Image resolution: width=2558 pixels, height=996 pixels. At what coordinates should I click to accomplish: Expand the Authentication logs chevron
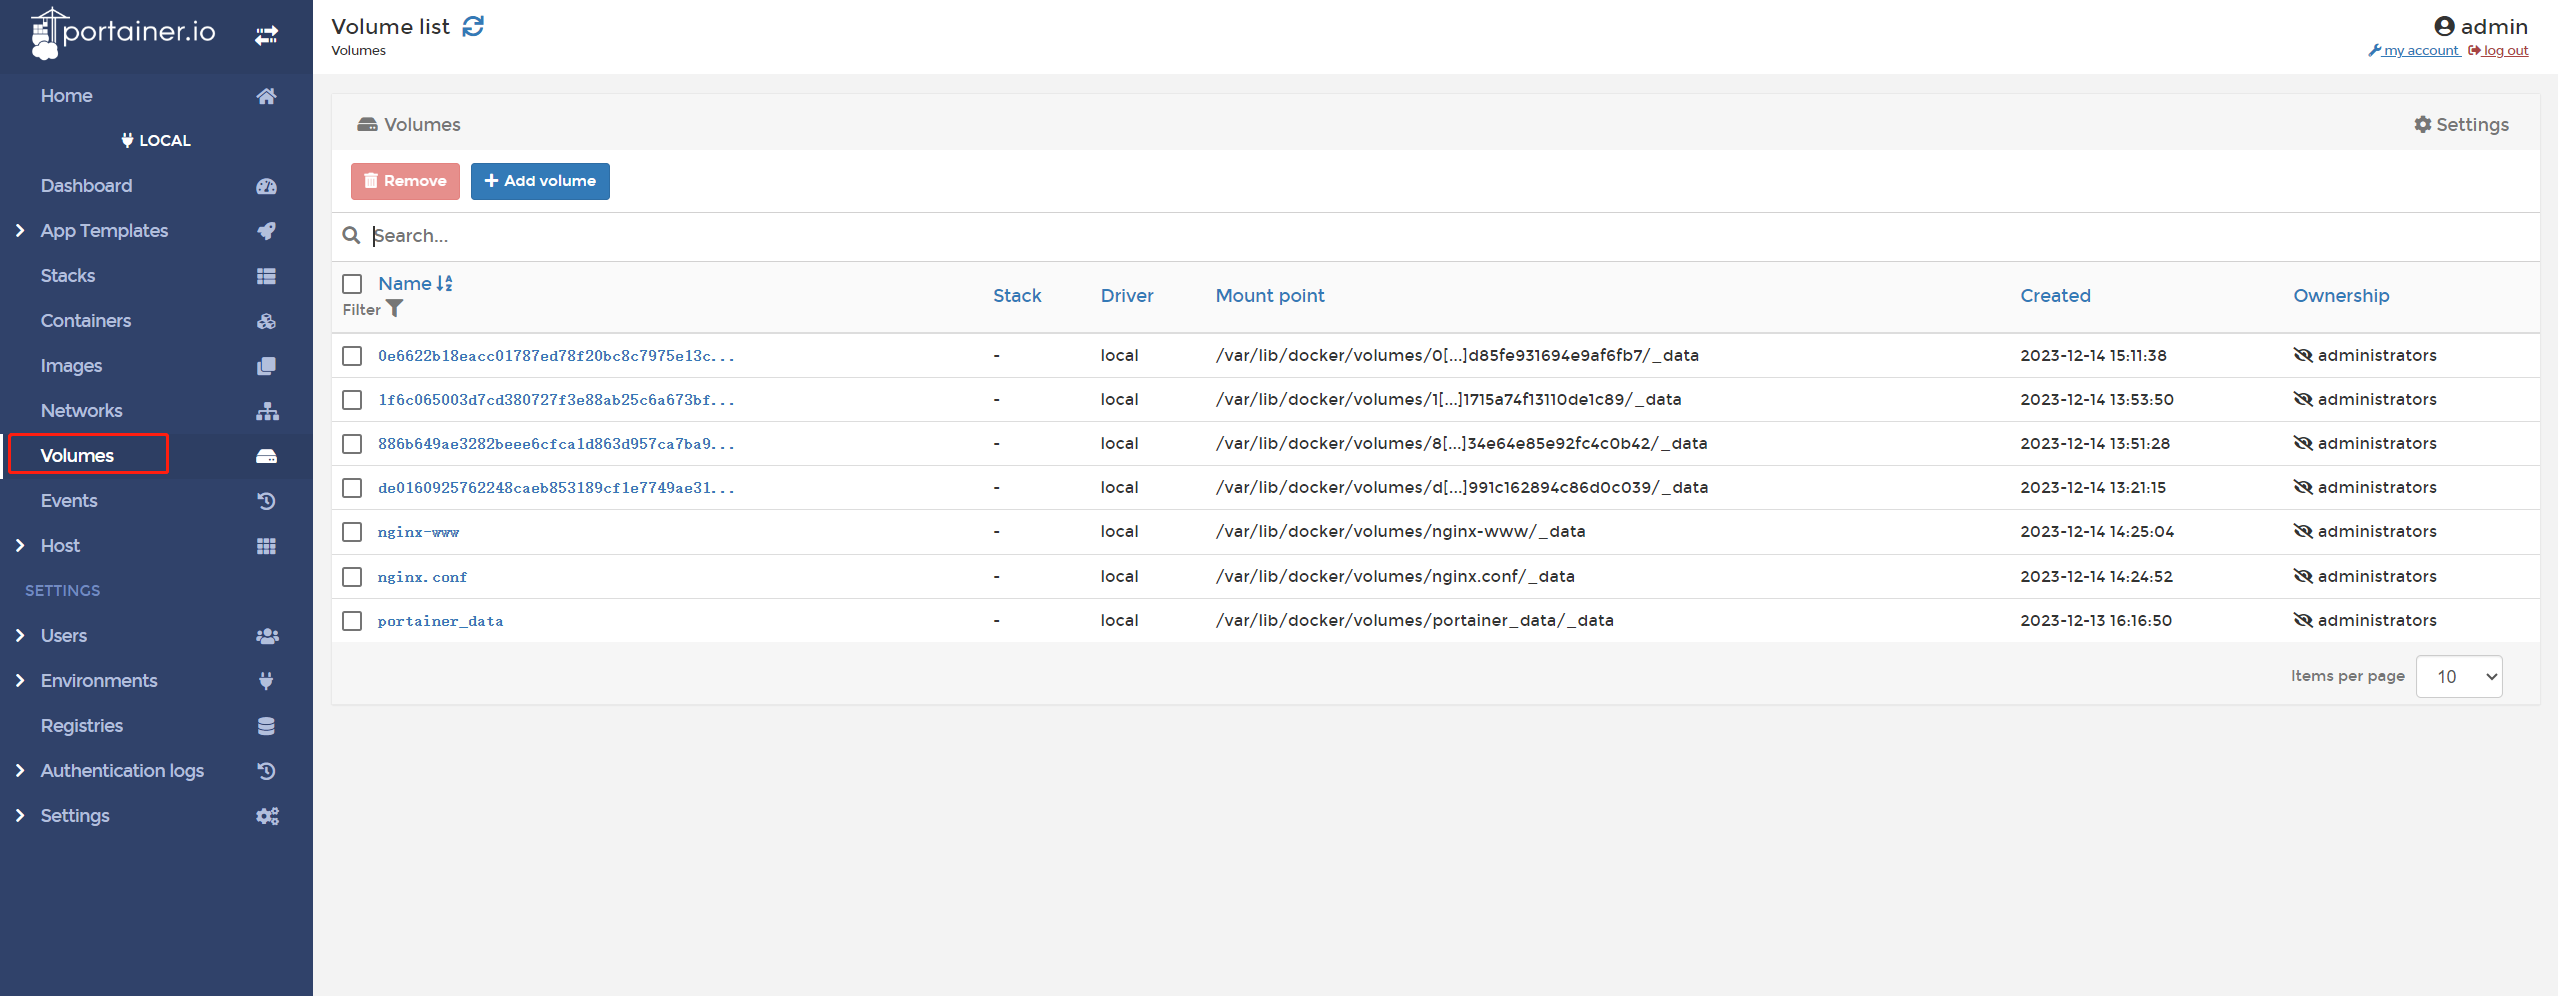[x=20, y=771]
